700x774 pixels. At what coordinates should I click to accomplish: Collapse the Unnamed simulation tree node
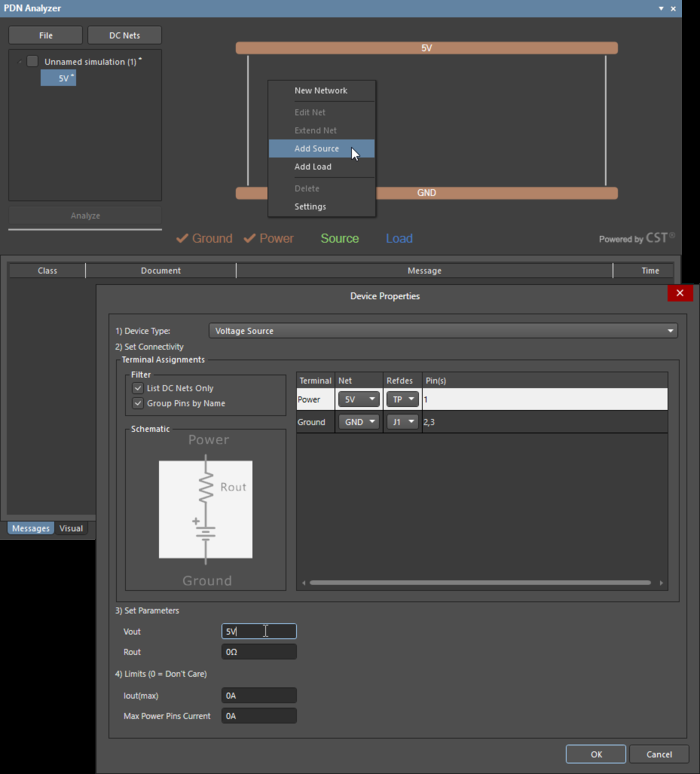[20, 62]
